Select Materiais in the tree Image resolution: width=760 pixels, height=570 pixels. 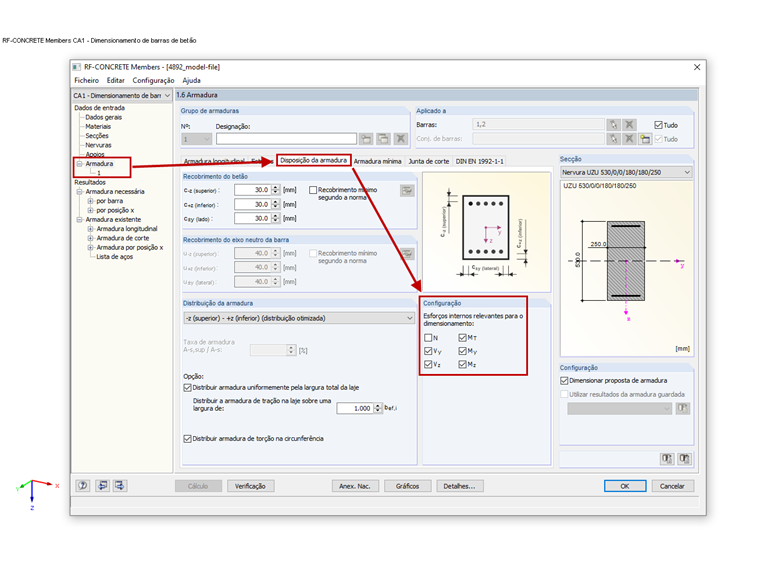tap(98, 127)
